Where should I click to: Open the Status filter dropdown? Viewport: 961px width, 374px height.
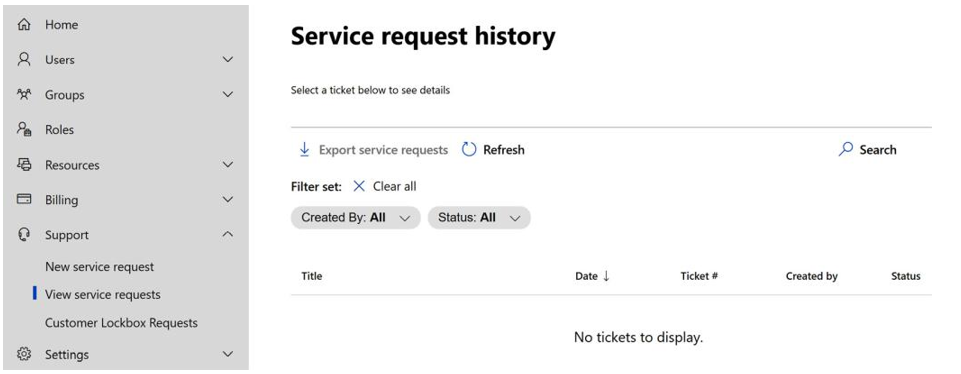pos(479,218)
